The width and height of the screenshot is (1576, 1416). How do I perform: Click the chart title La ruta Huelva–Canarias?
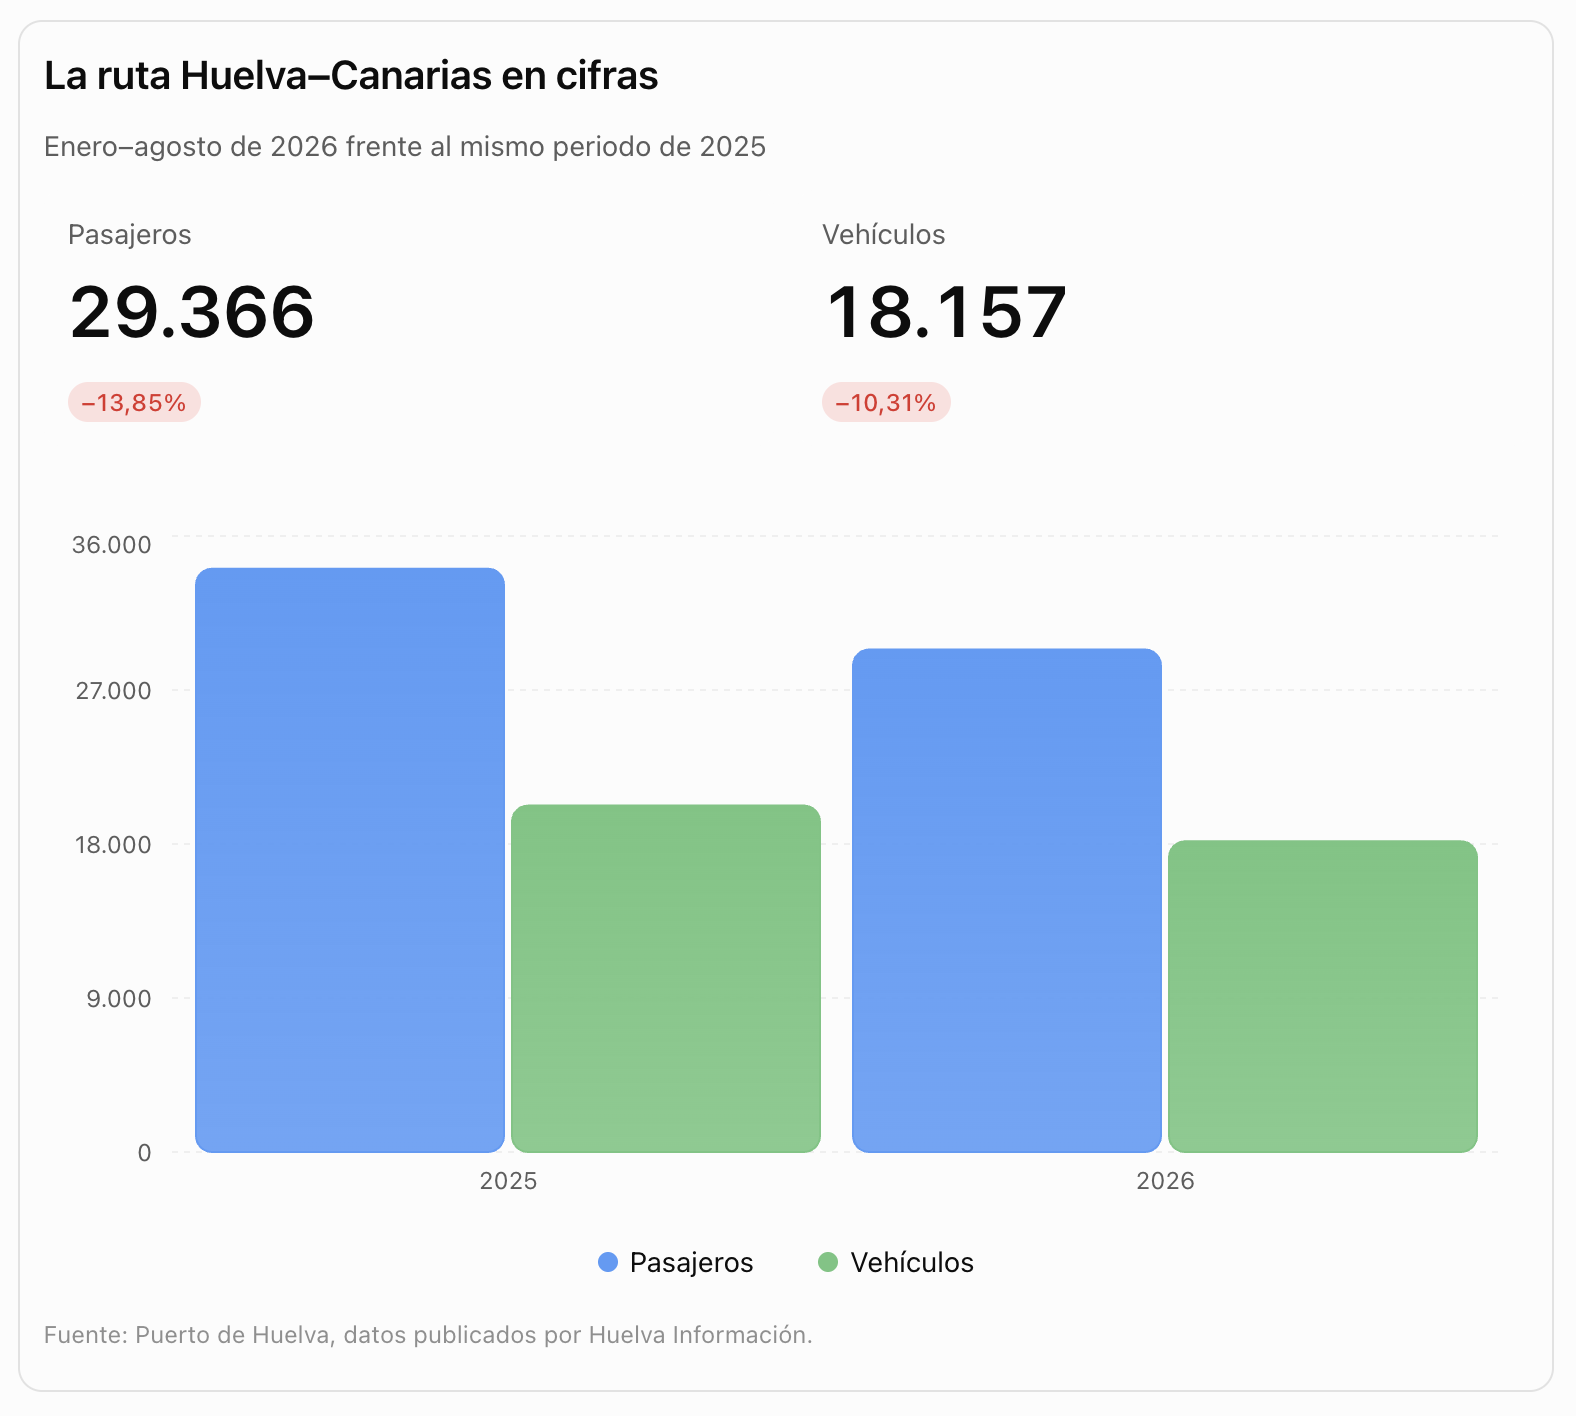(351, 76)
